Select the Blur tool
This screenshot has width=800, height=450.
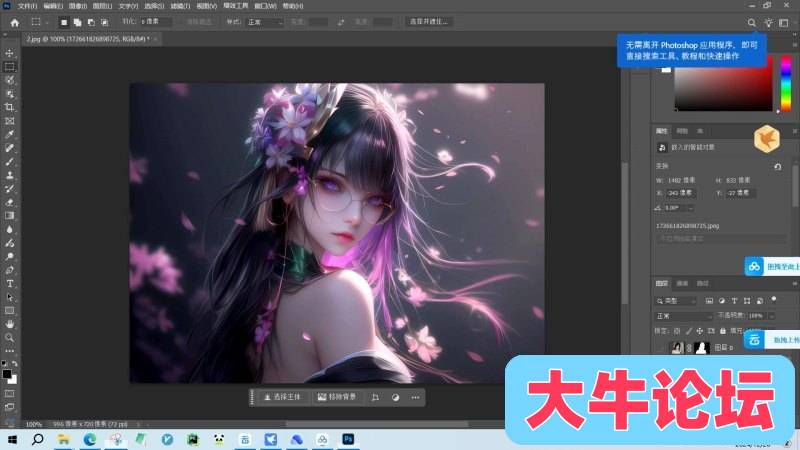pyautogui.click(x=9, y=230)
